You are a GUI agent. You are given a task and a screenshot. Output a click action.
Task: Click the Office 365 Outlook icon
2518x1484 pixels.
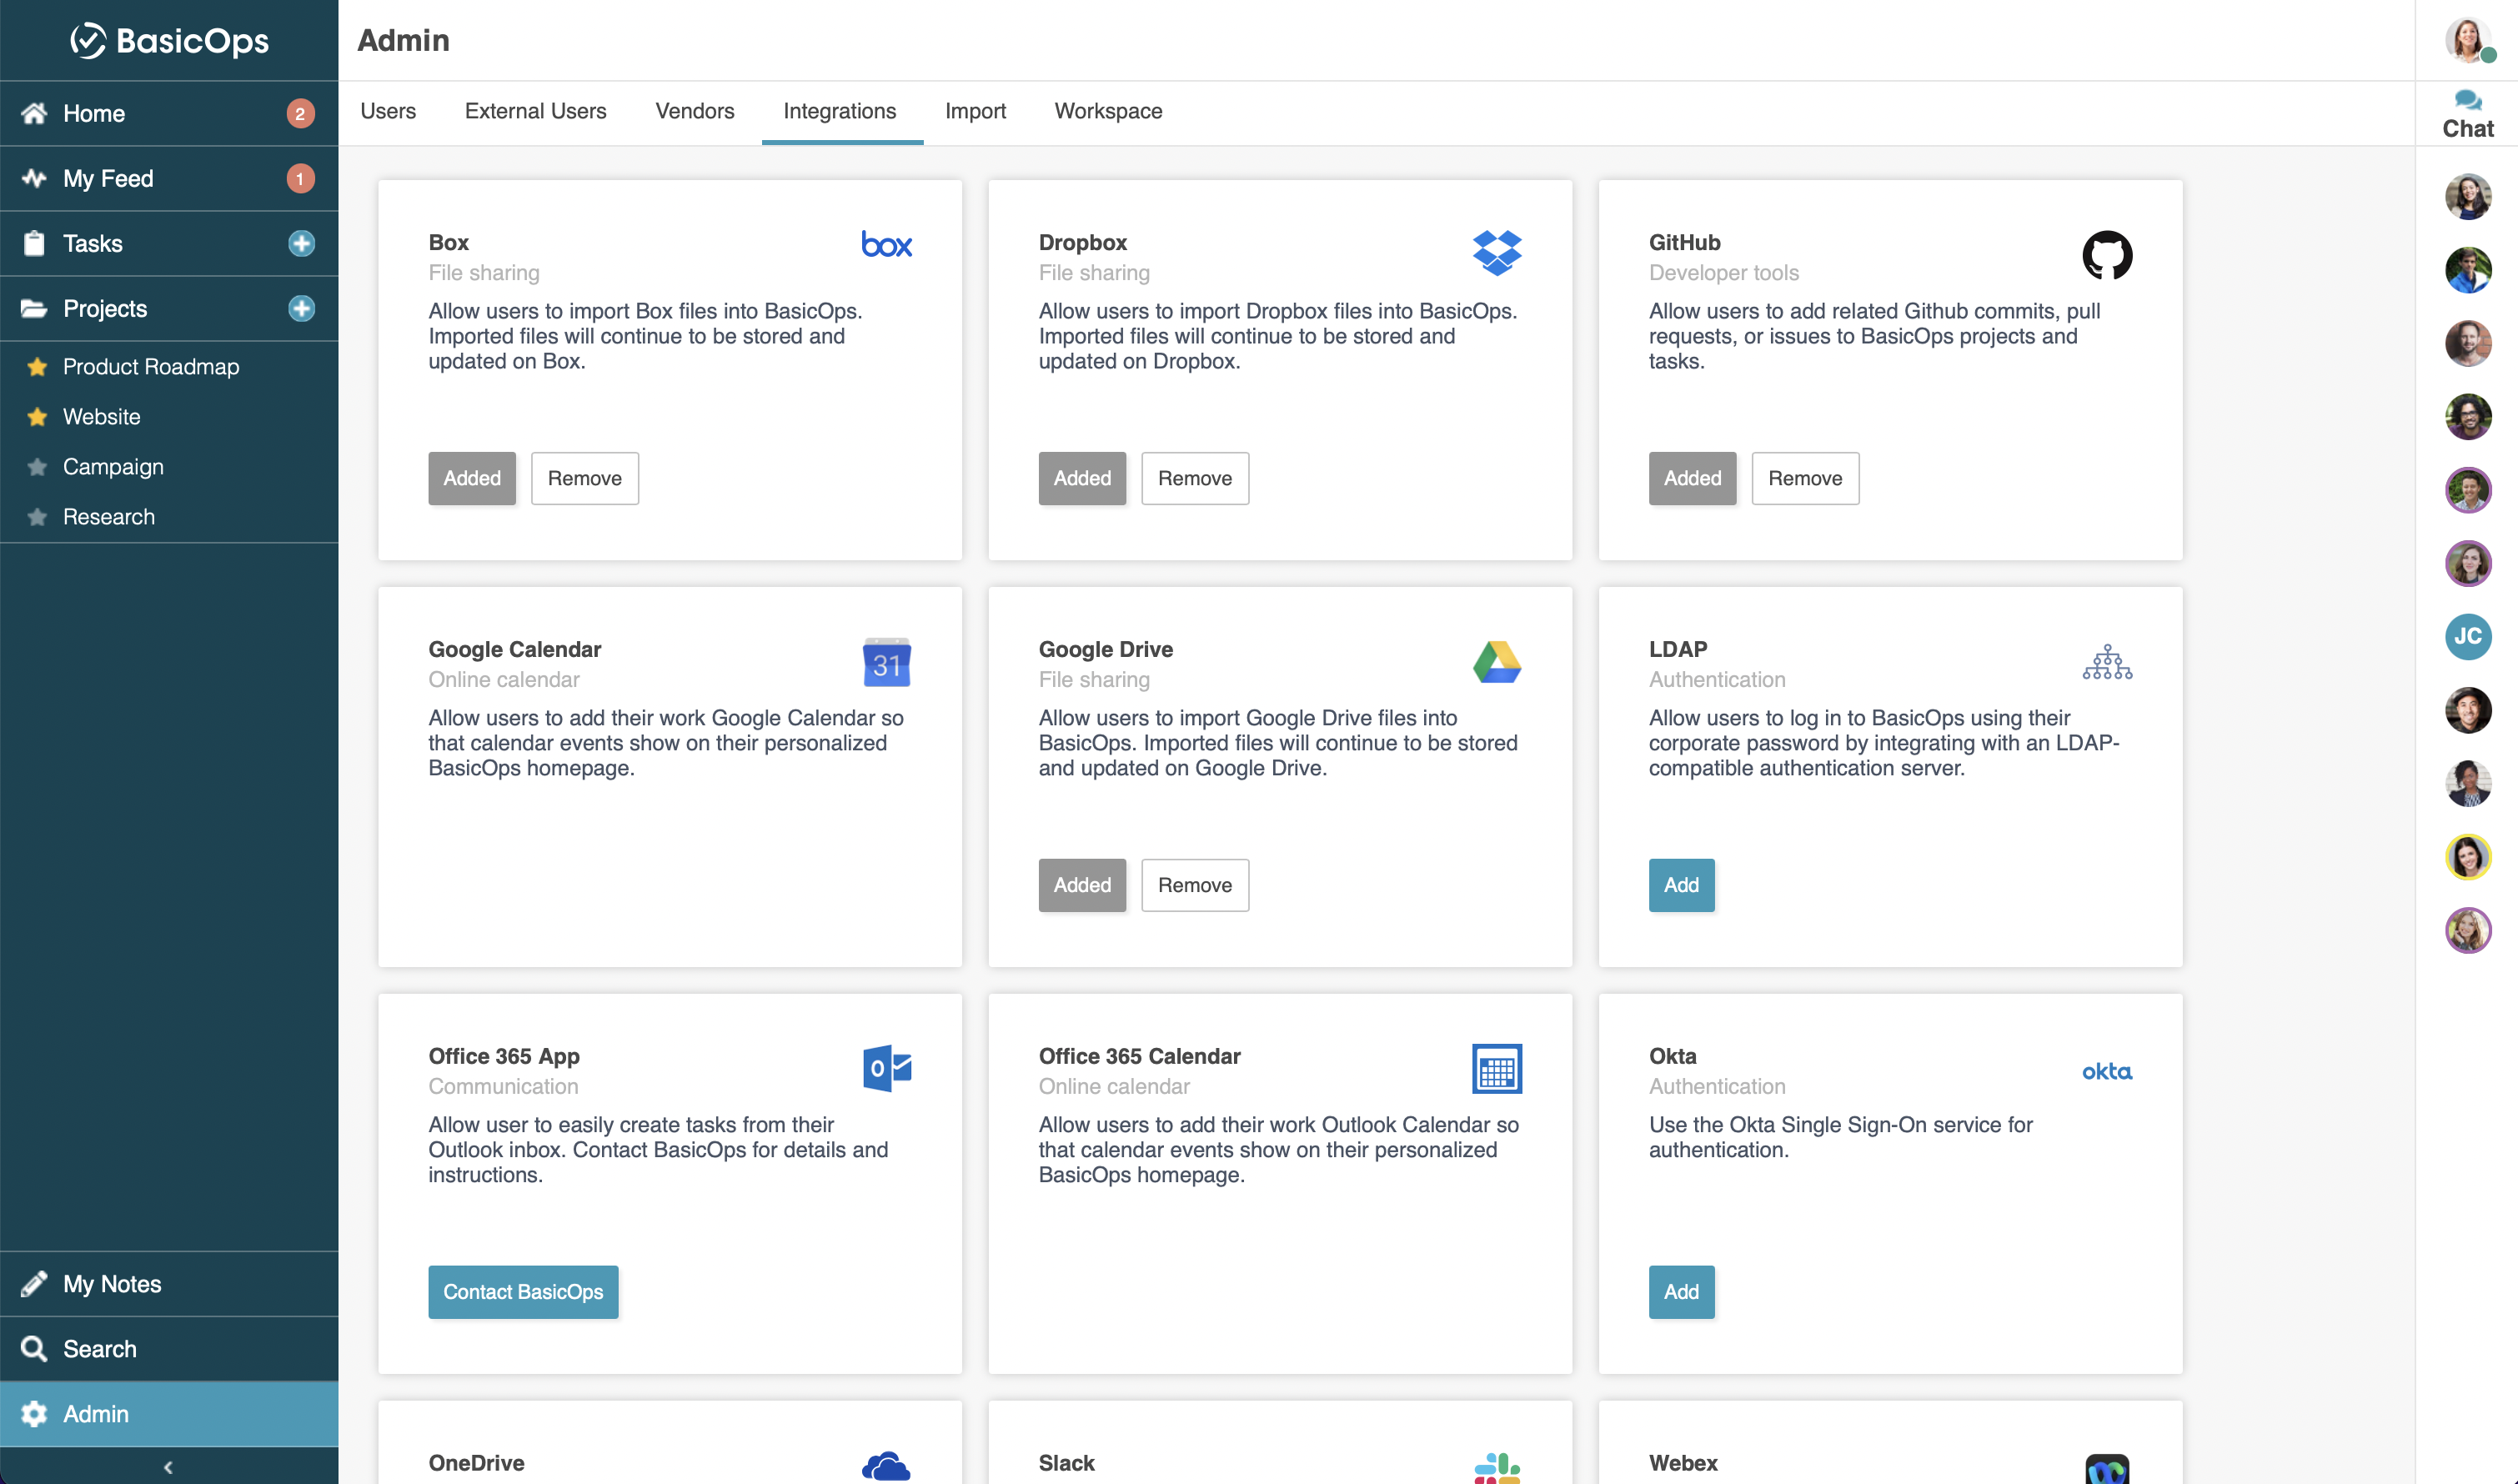[x=886, y=1068]
